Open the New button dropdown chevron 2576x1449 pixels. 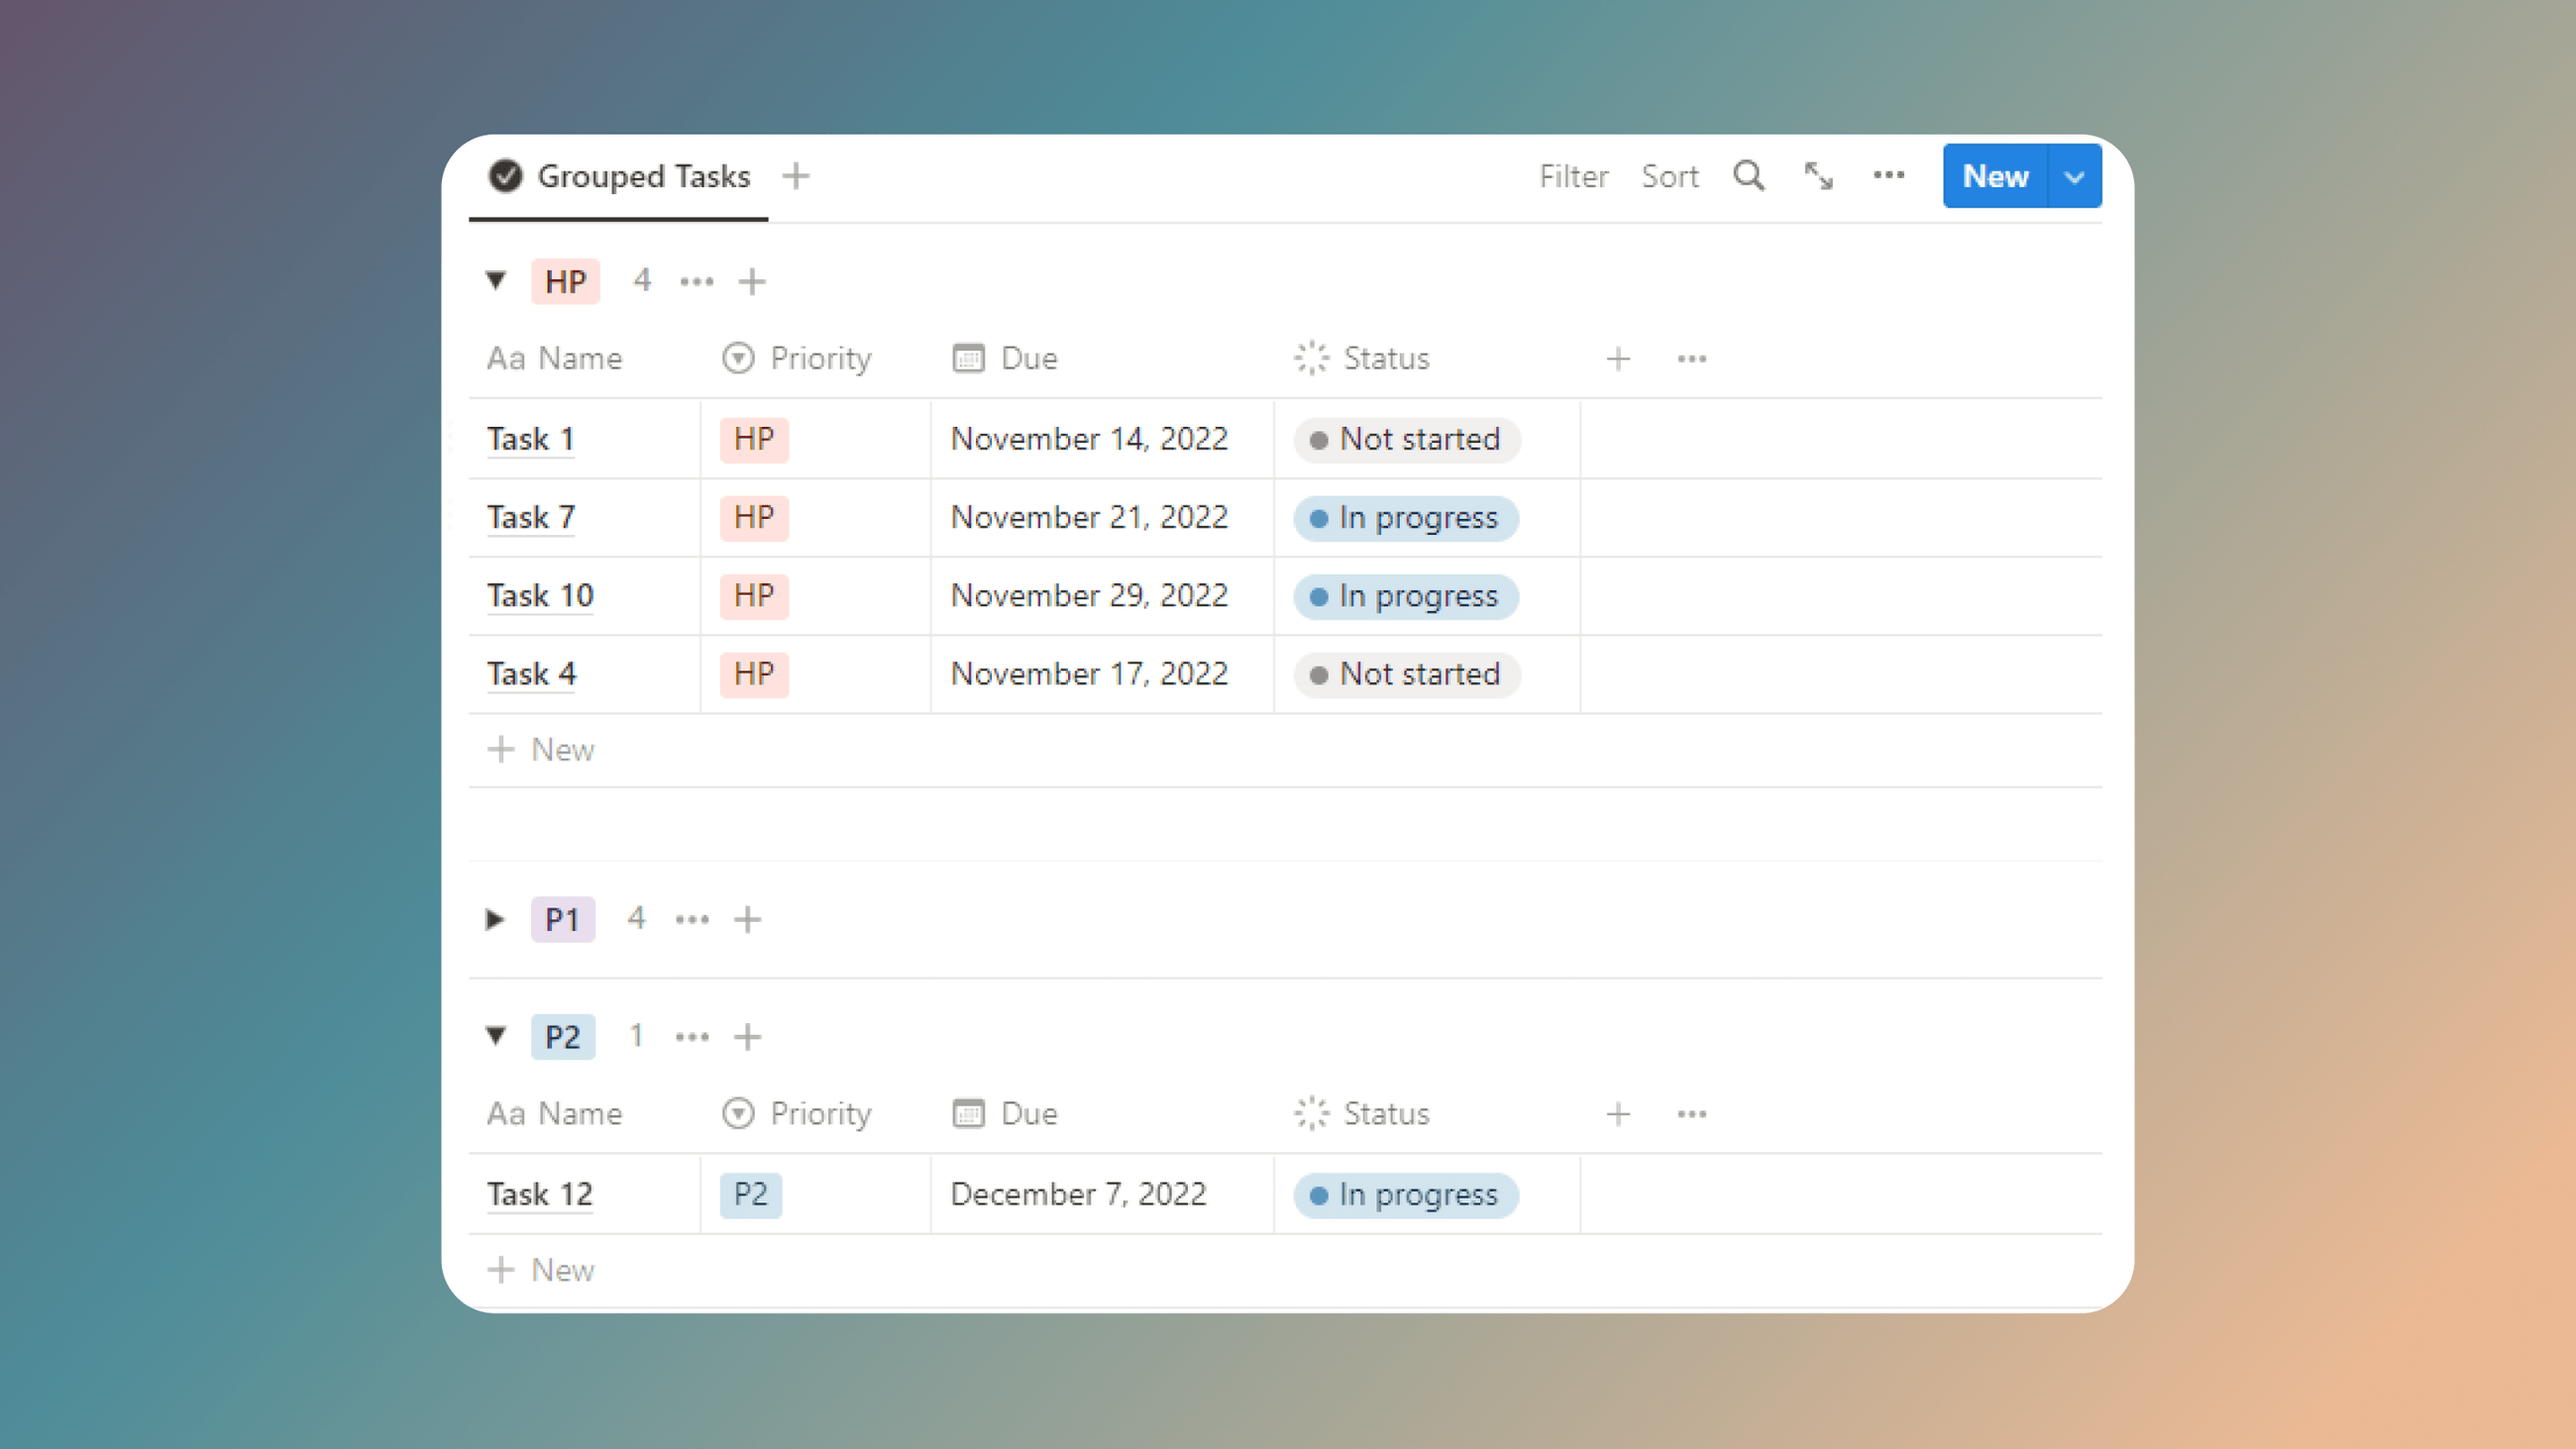[x=2075, y=176]
